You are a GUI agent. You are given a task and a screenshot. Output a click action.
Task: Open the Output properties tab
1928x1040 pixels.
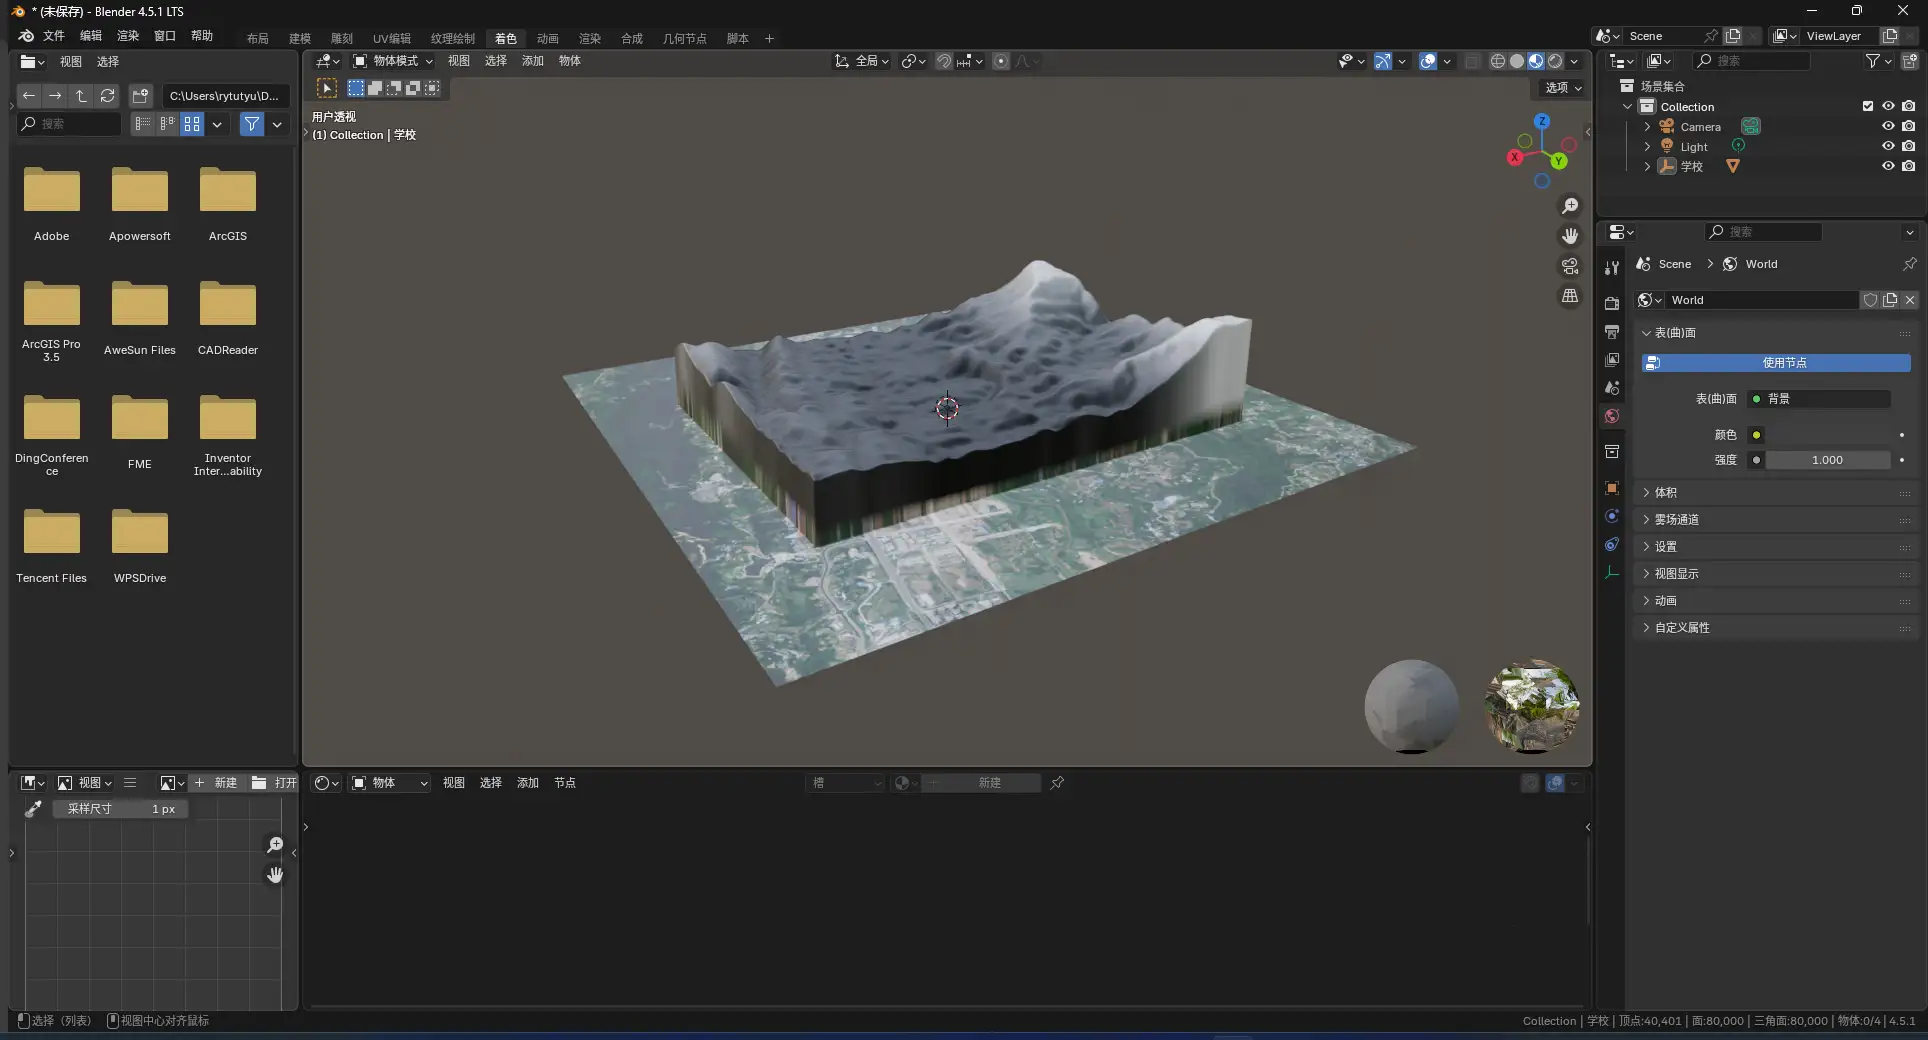pyautogui.click(x=1611, y=330)
